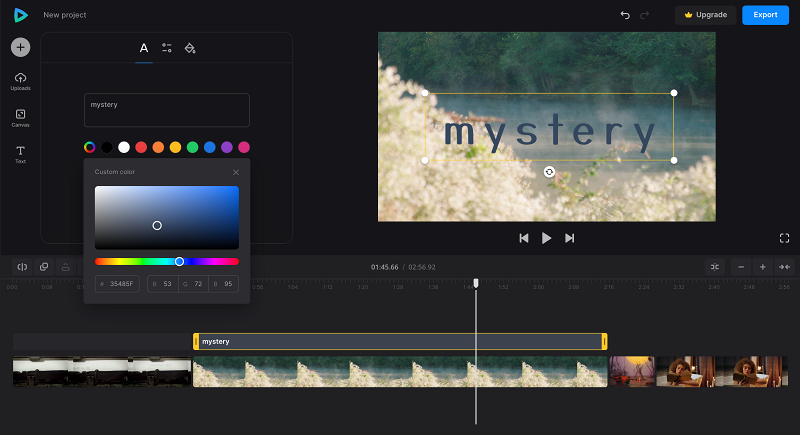
Task: Open the Uploads panel
Action: [20, 82]
